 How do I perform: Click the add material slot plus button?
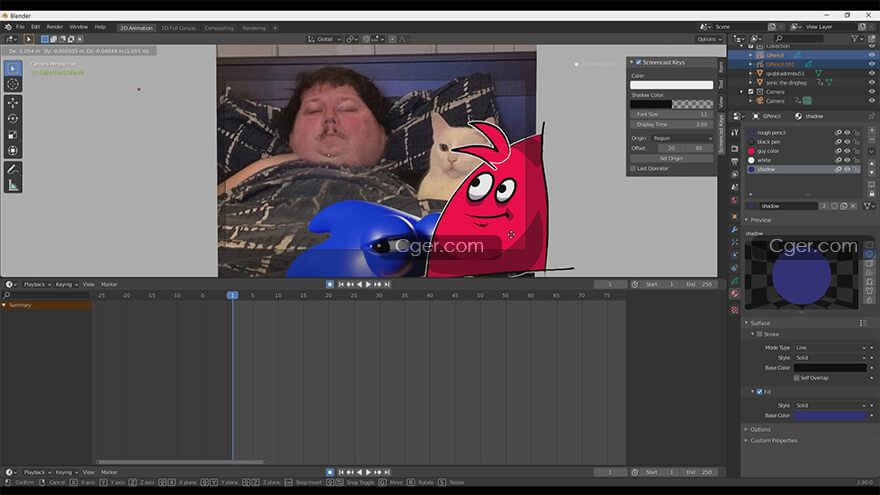872,130
